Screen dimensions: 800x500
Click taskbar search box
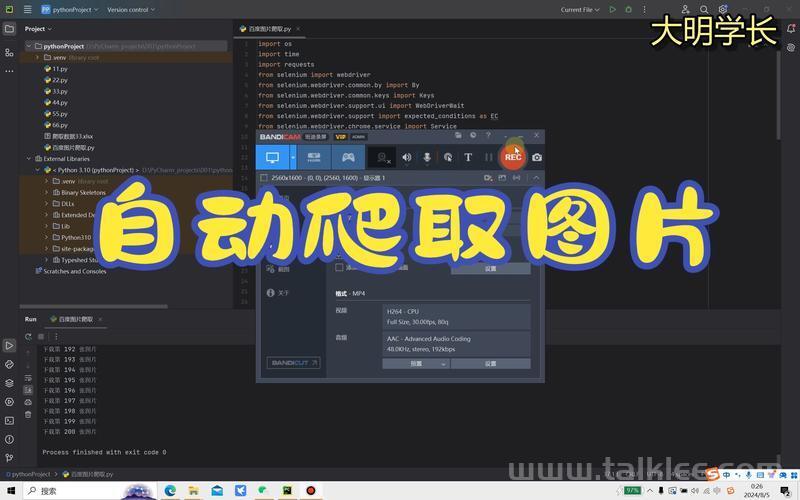[x=89, y=491]
